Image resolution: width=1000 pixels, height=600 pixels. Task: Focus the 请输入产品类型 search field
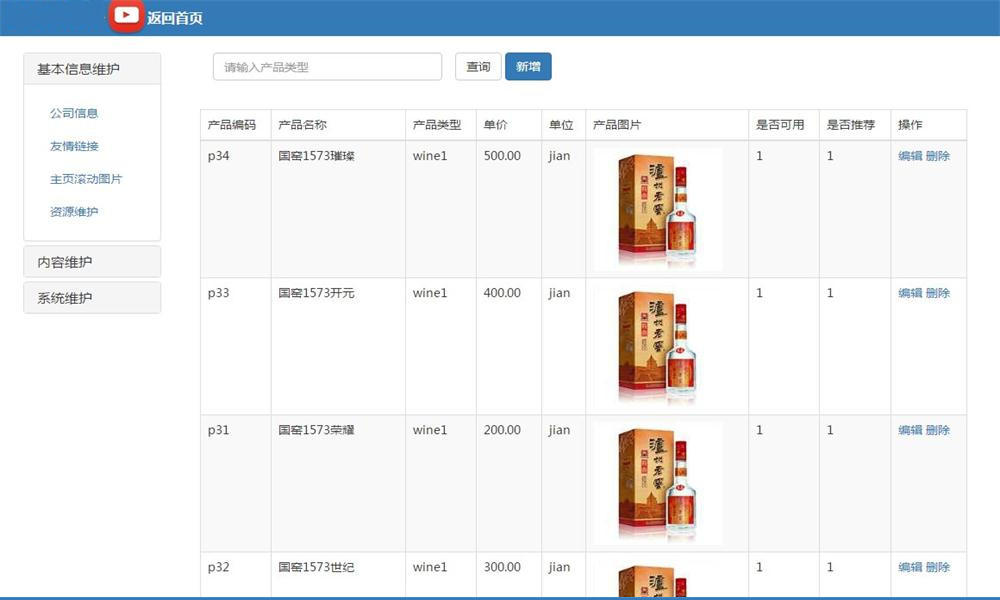(327, 67)
